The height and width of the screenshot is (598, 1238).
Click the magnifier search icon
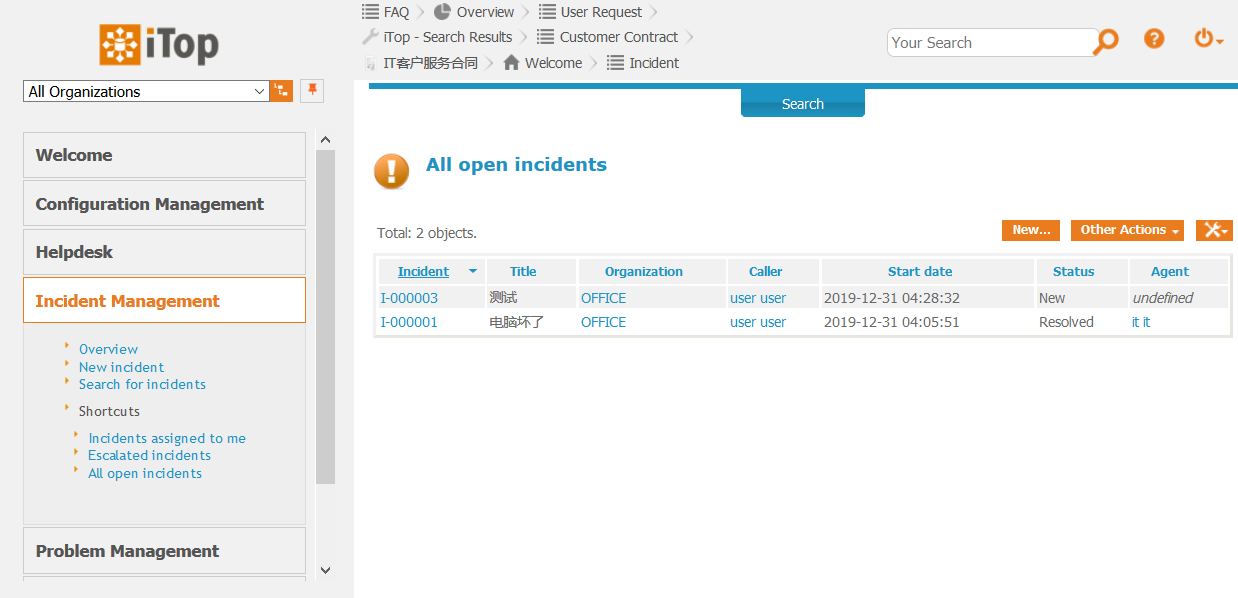pos(1105,42)
